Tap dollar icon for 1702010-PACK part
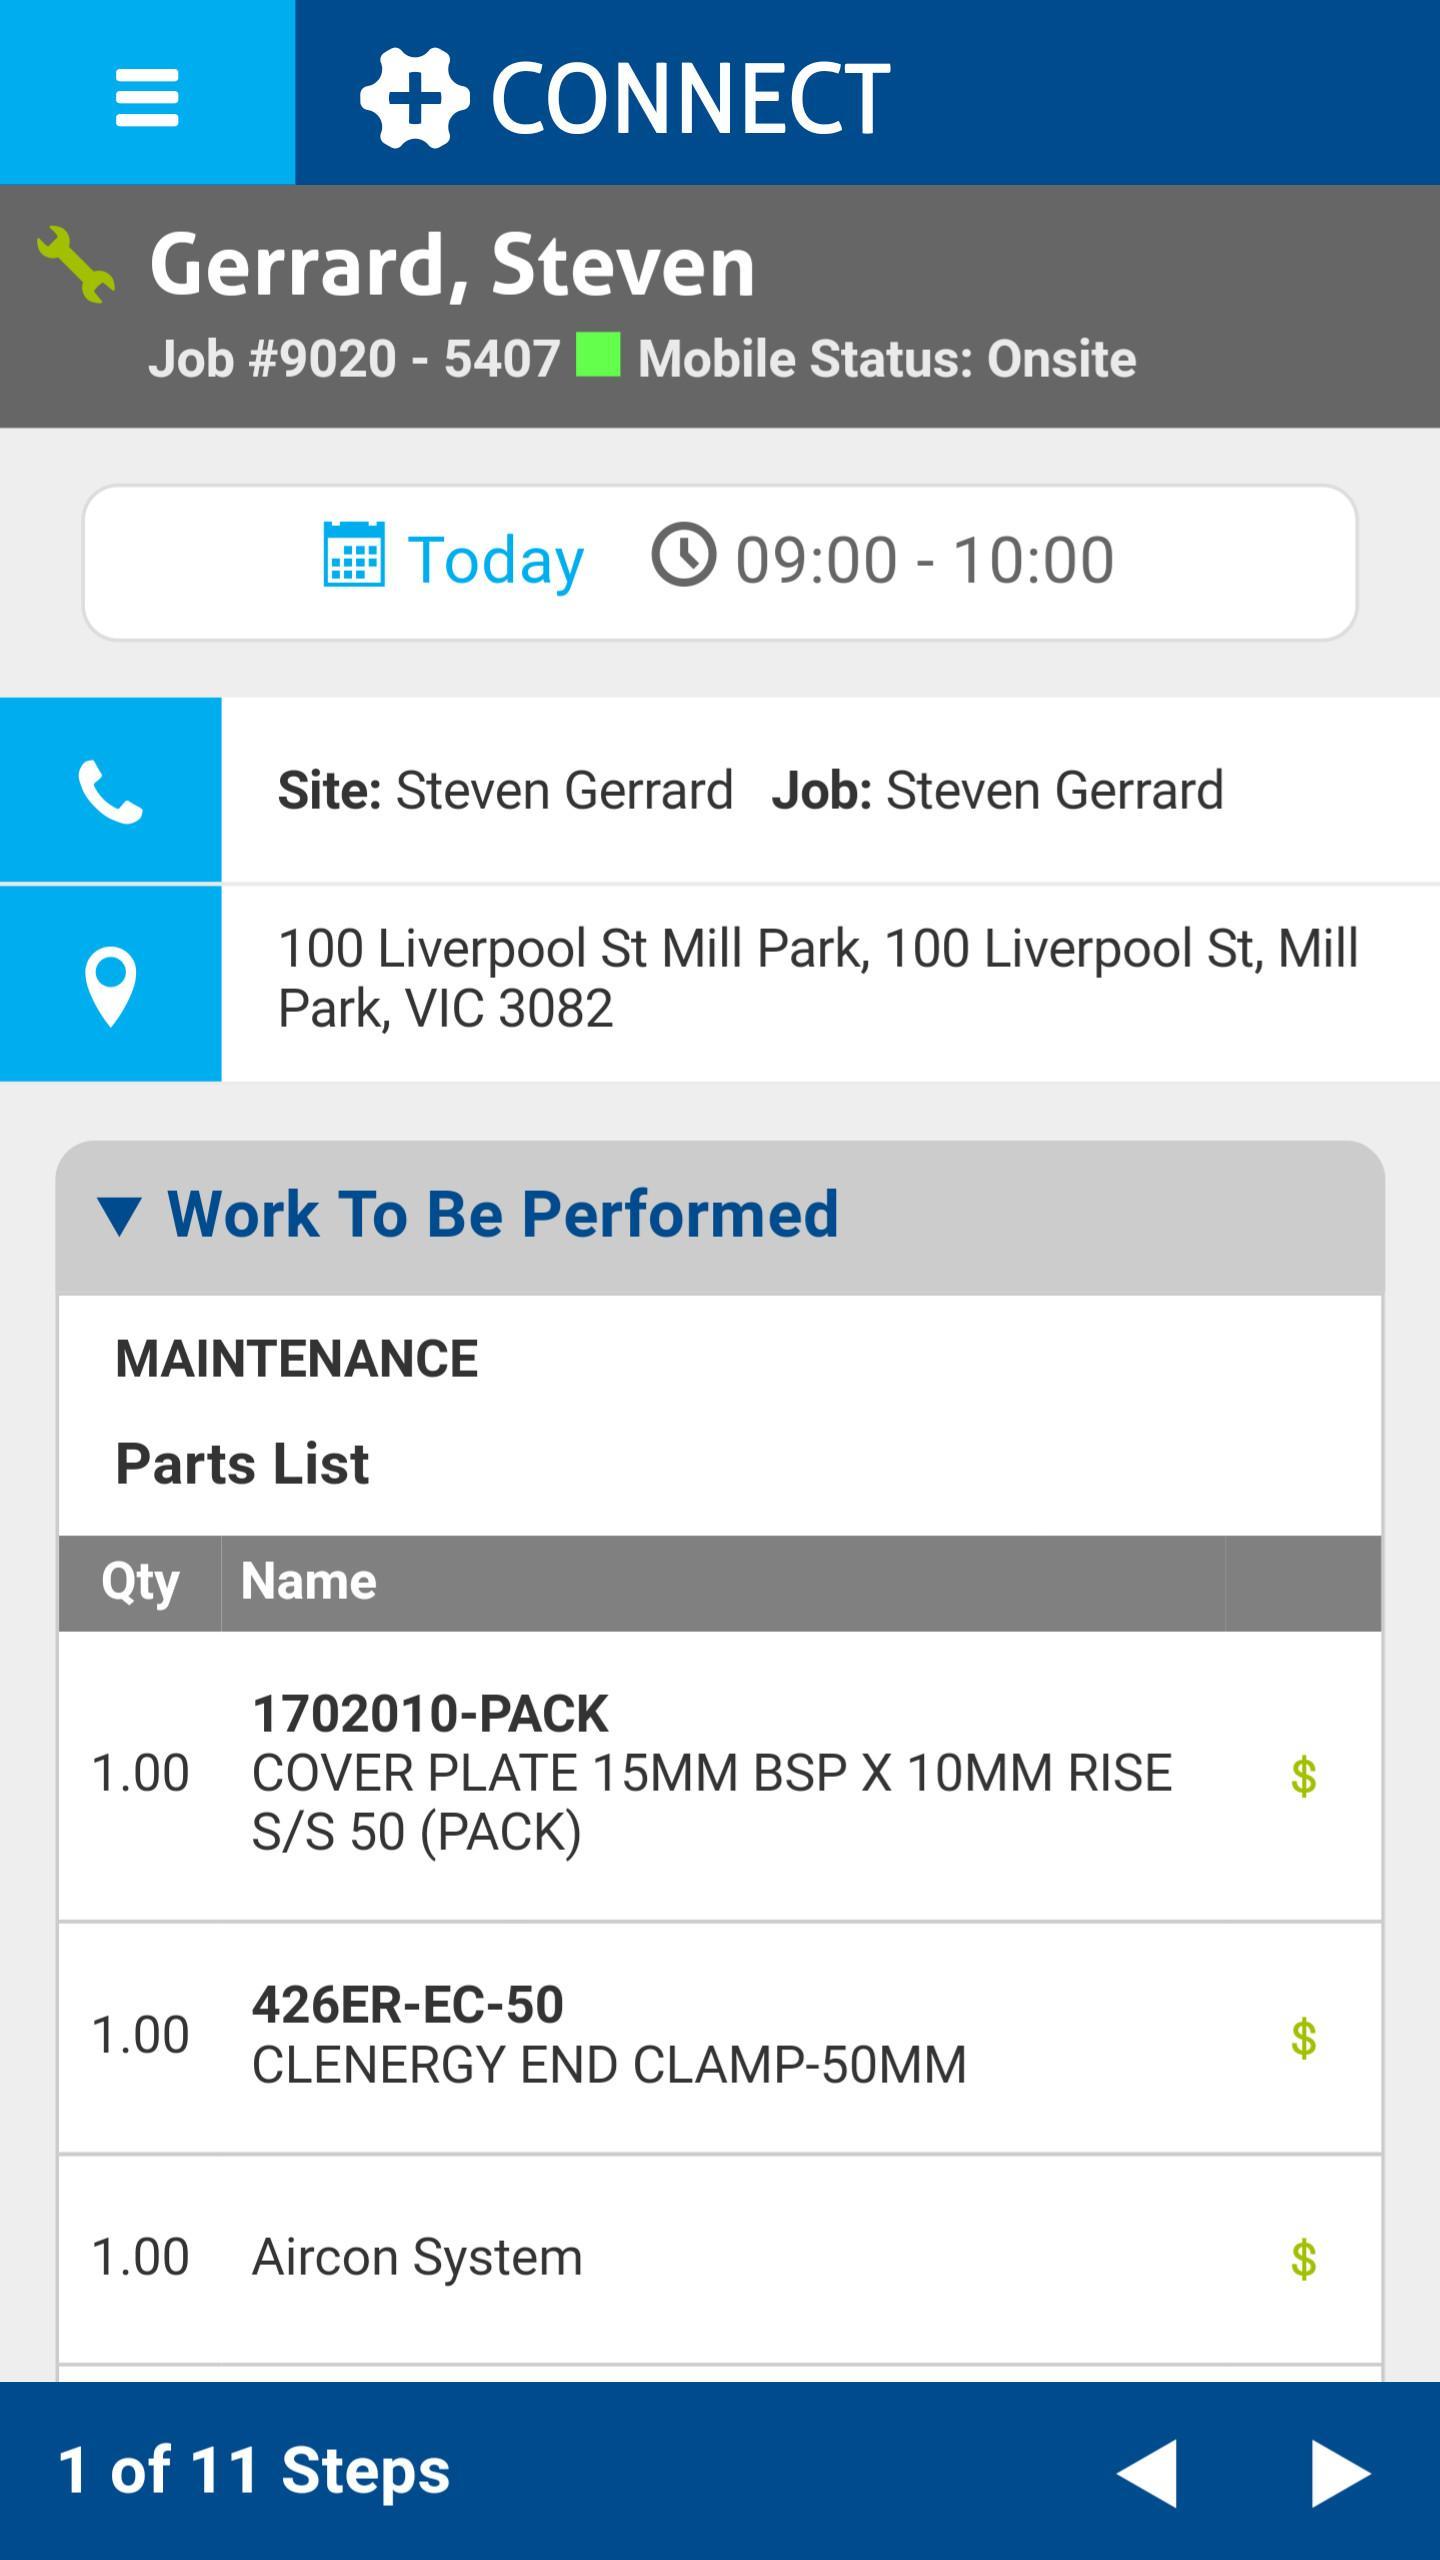Image resolution: width=1440 pixels, height=2560 pixels. tap(1303, 1777)
